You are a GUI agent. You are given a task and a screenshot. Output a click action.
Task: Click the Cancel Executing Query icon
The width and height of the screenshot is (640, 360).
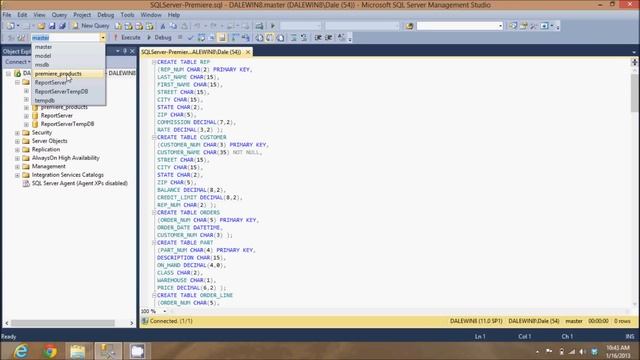pos(180,38)
